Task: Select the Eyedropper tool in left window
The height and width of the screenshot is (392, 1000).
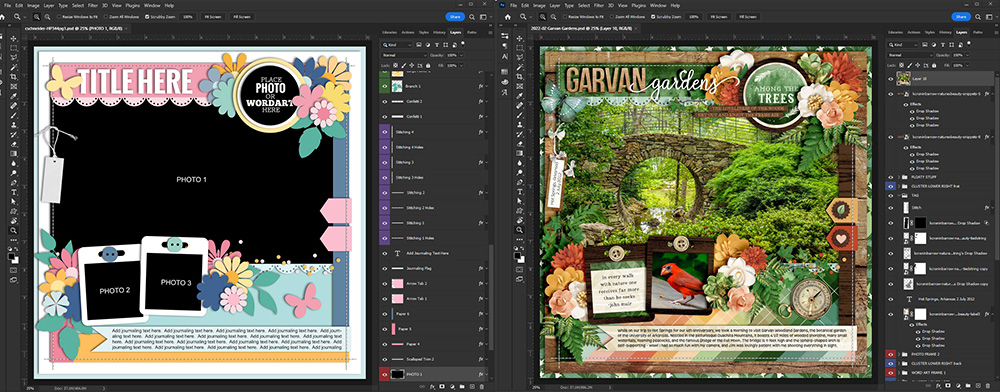Action: (13, 96)
